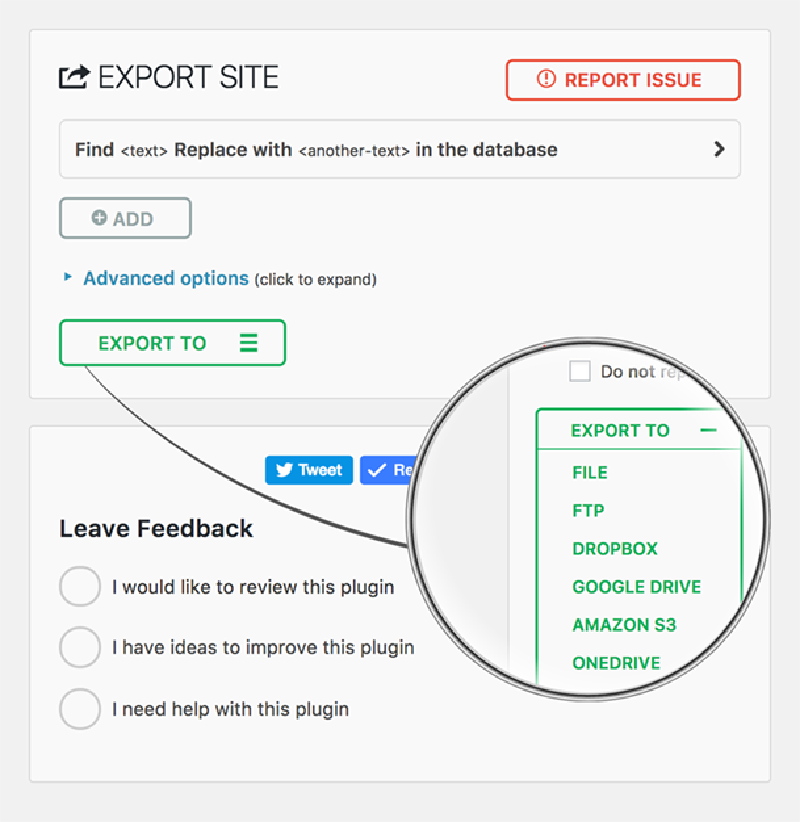Image resolution: width=800 pixels, height=822 pixels.
Task: Choose DROPBOX from export menu
Action: click(x=615, y=549)
